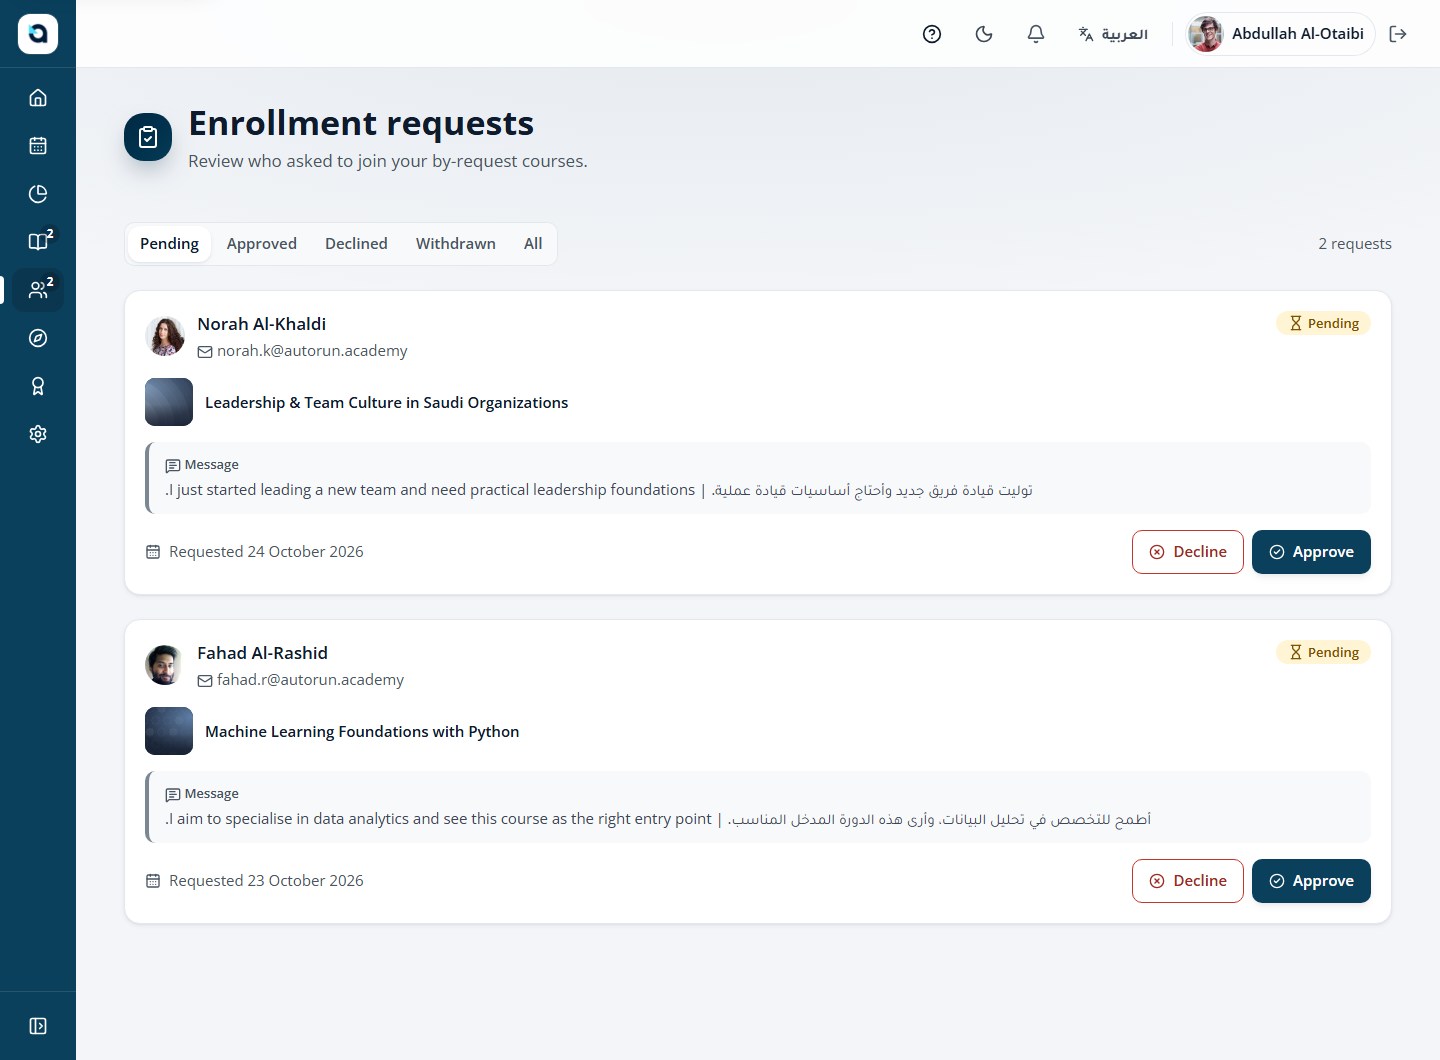Switch to the Approved tab
Image resolution: width=1440 pixels, height=1060 pixels.
coord(262,244)
